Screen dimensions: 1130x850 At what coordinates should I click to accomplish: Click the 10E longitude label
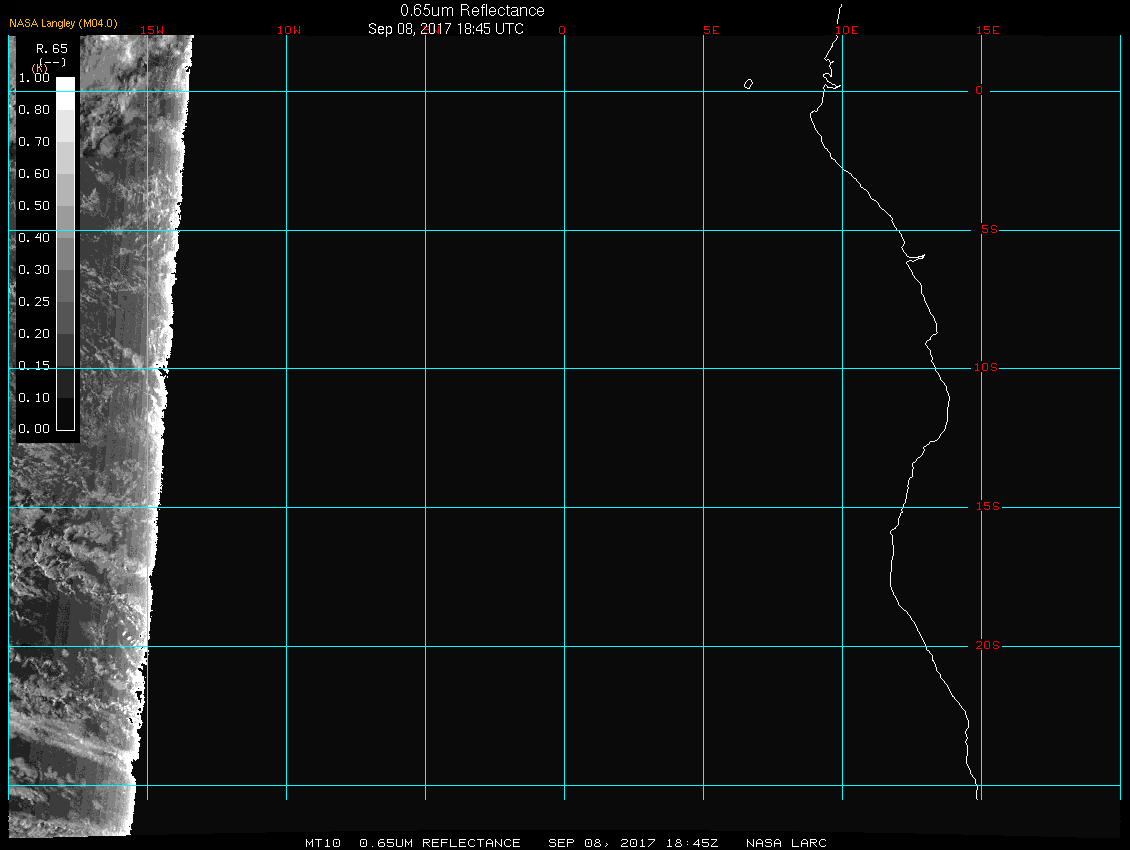click(x=846, y=30)
